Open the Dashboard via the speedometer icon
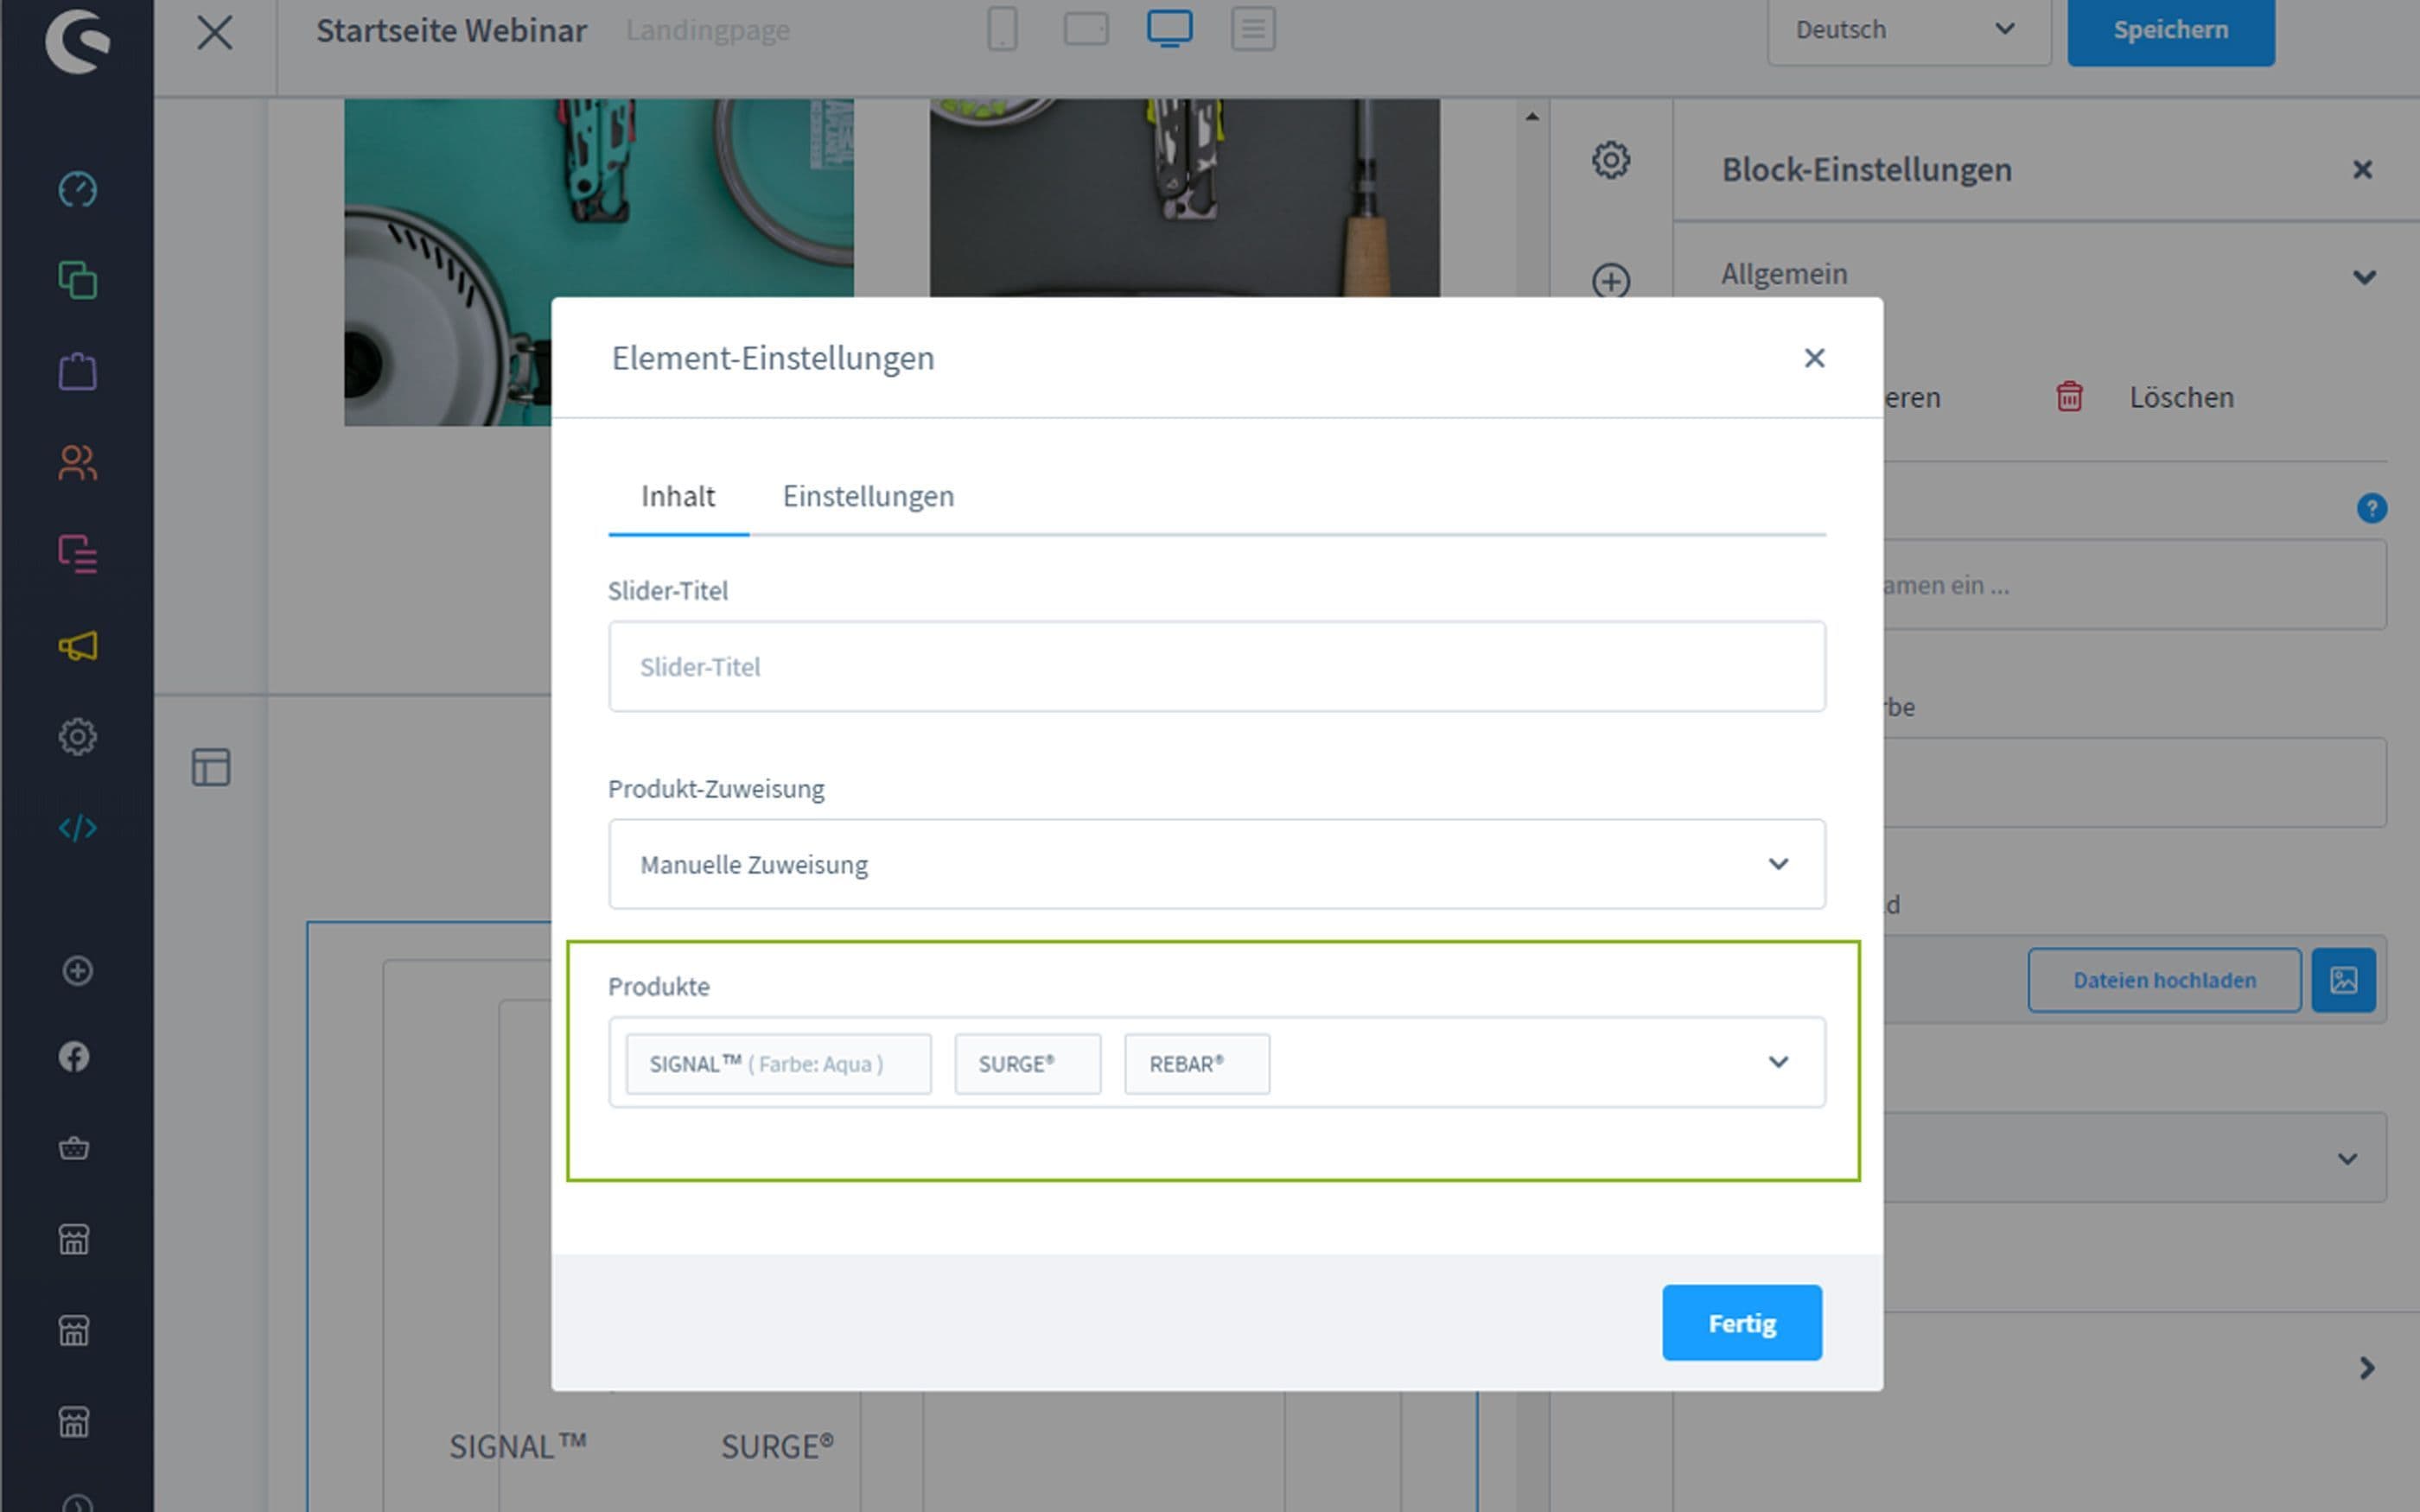The width and height of the screenshot is (2420, 1512). [x=77, y=189]
